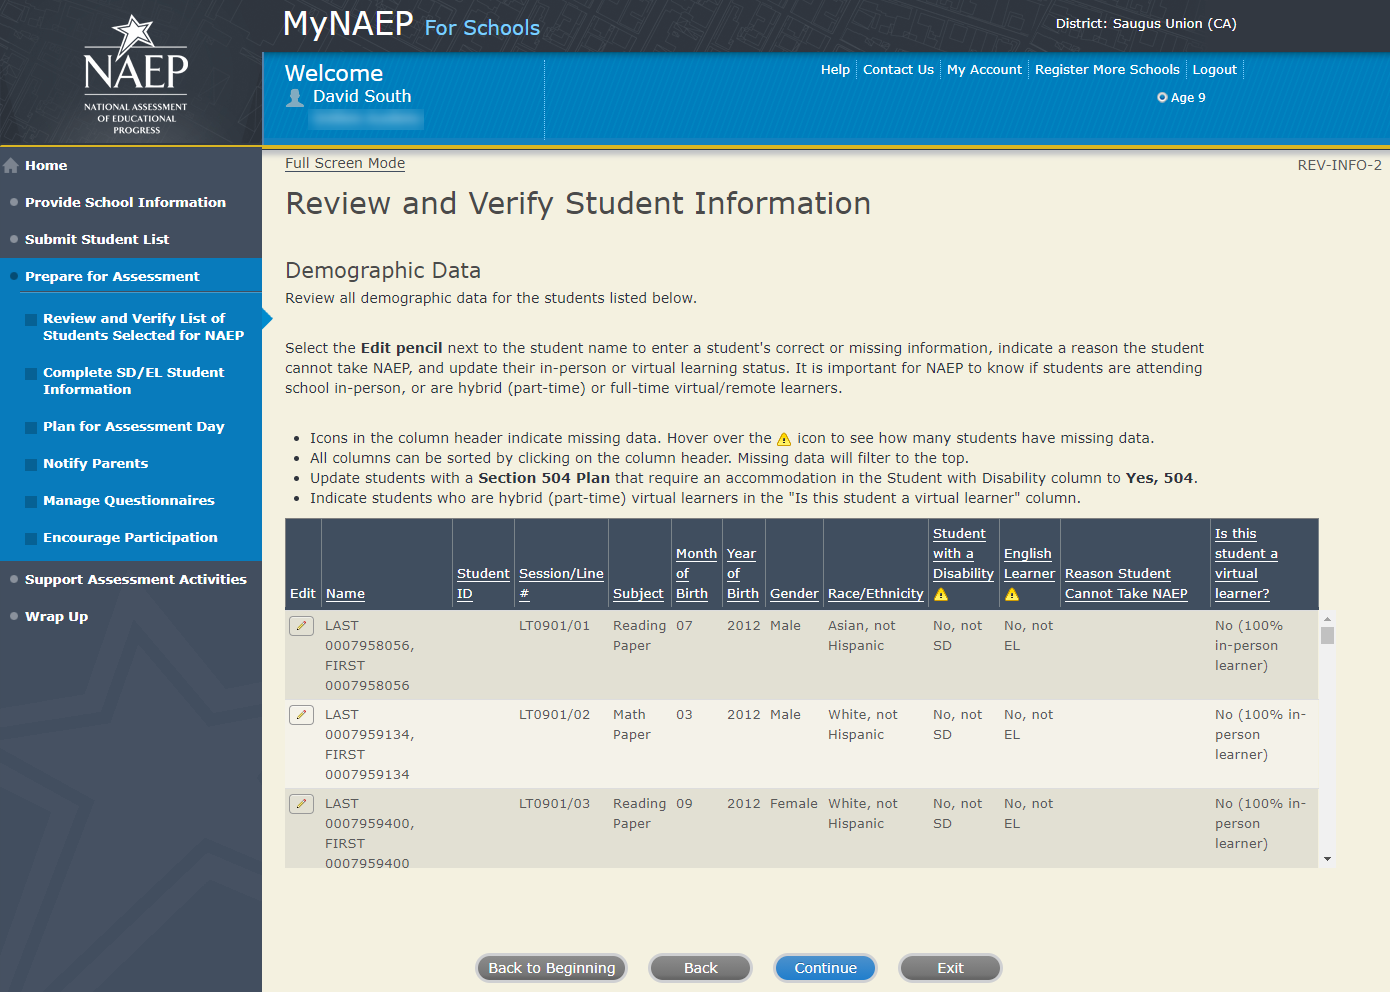Sort table by Name column header
1390x992 pixels.
pos(345,594)
